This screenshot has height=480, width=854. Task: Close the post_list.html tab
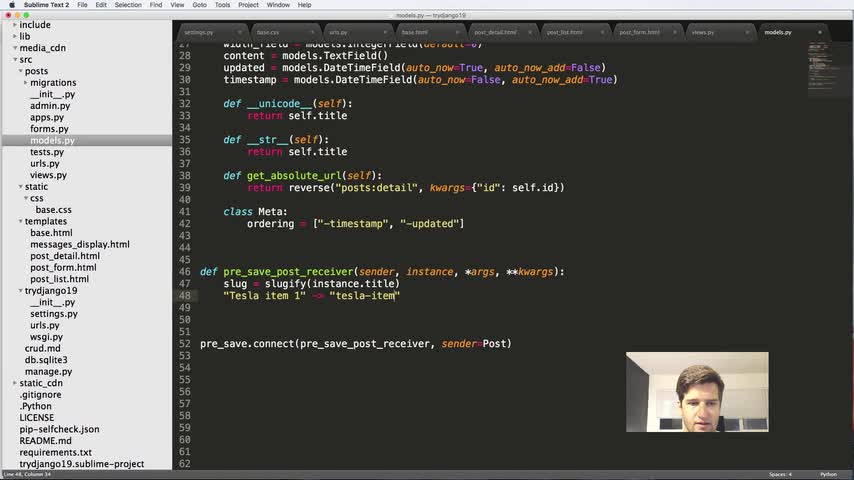tap(602, 32)
